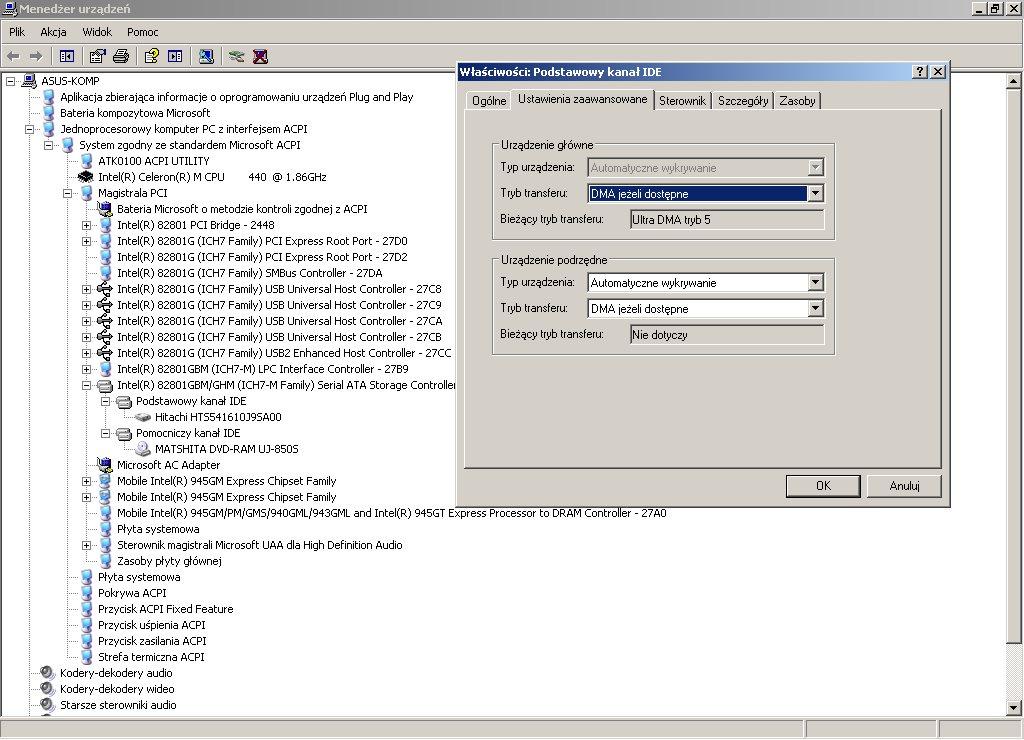Viewport: 1024px width, 740px height.
Task: Select Przycisk zasilania ACPI entry
Action: pos(152,641)
